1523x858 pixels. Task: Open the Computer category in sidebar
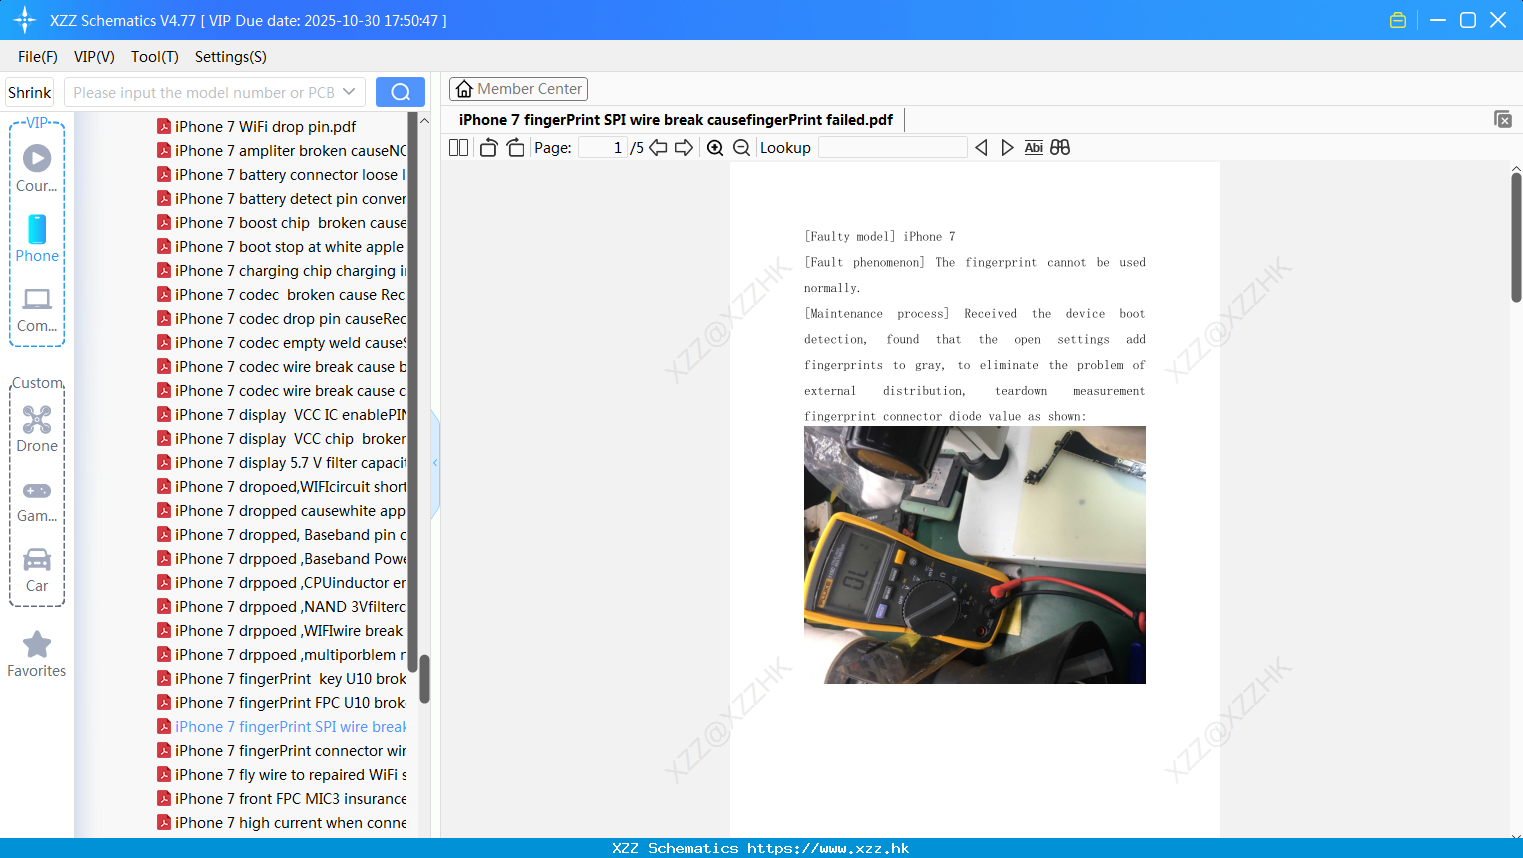[x=37, y=309]
